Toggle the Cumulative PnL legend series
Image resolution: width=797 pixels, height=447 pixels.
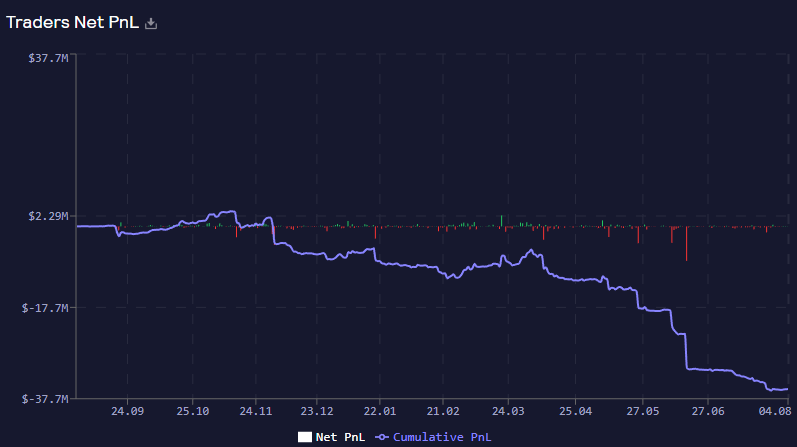[433, 437]
